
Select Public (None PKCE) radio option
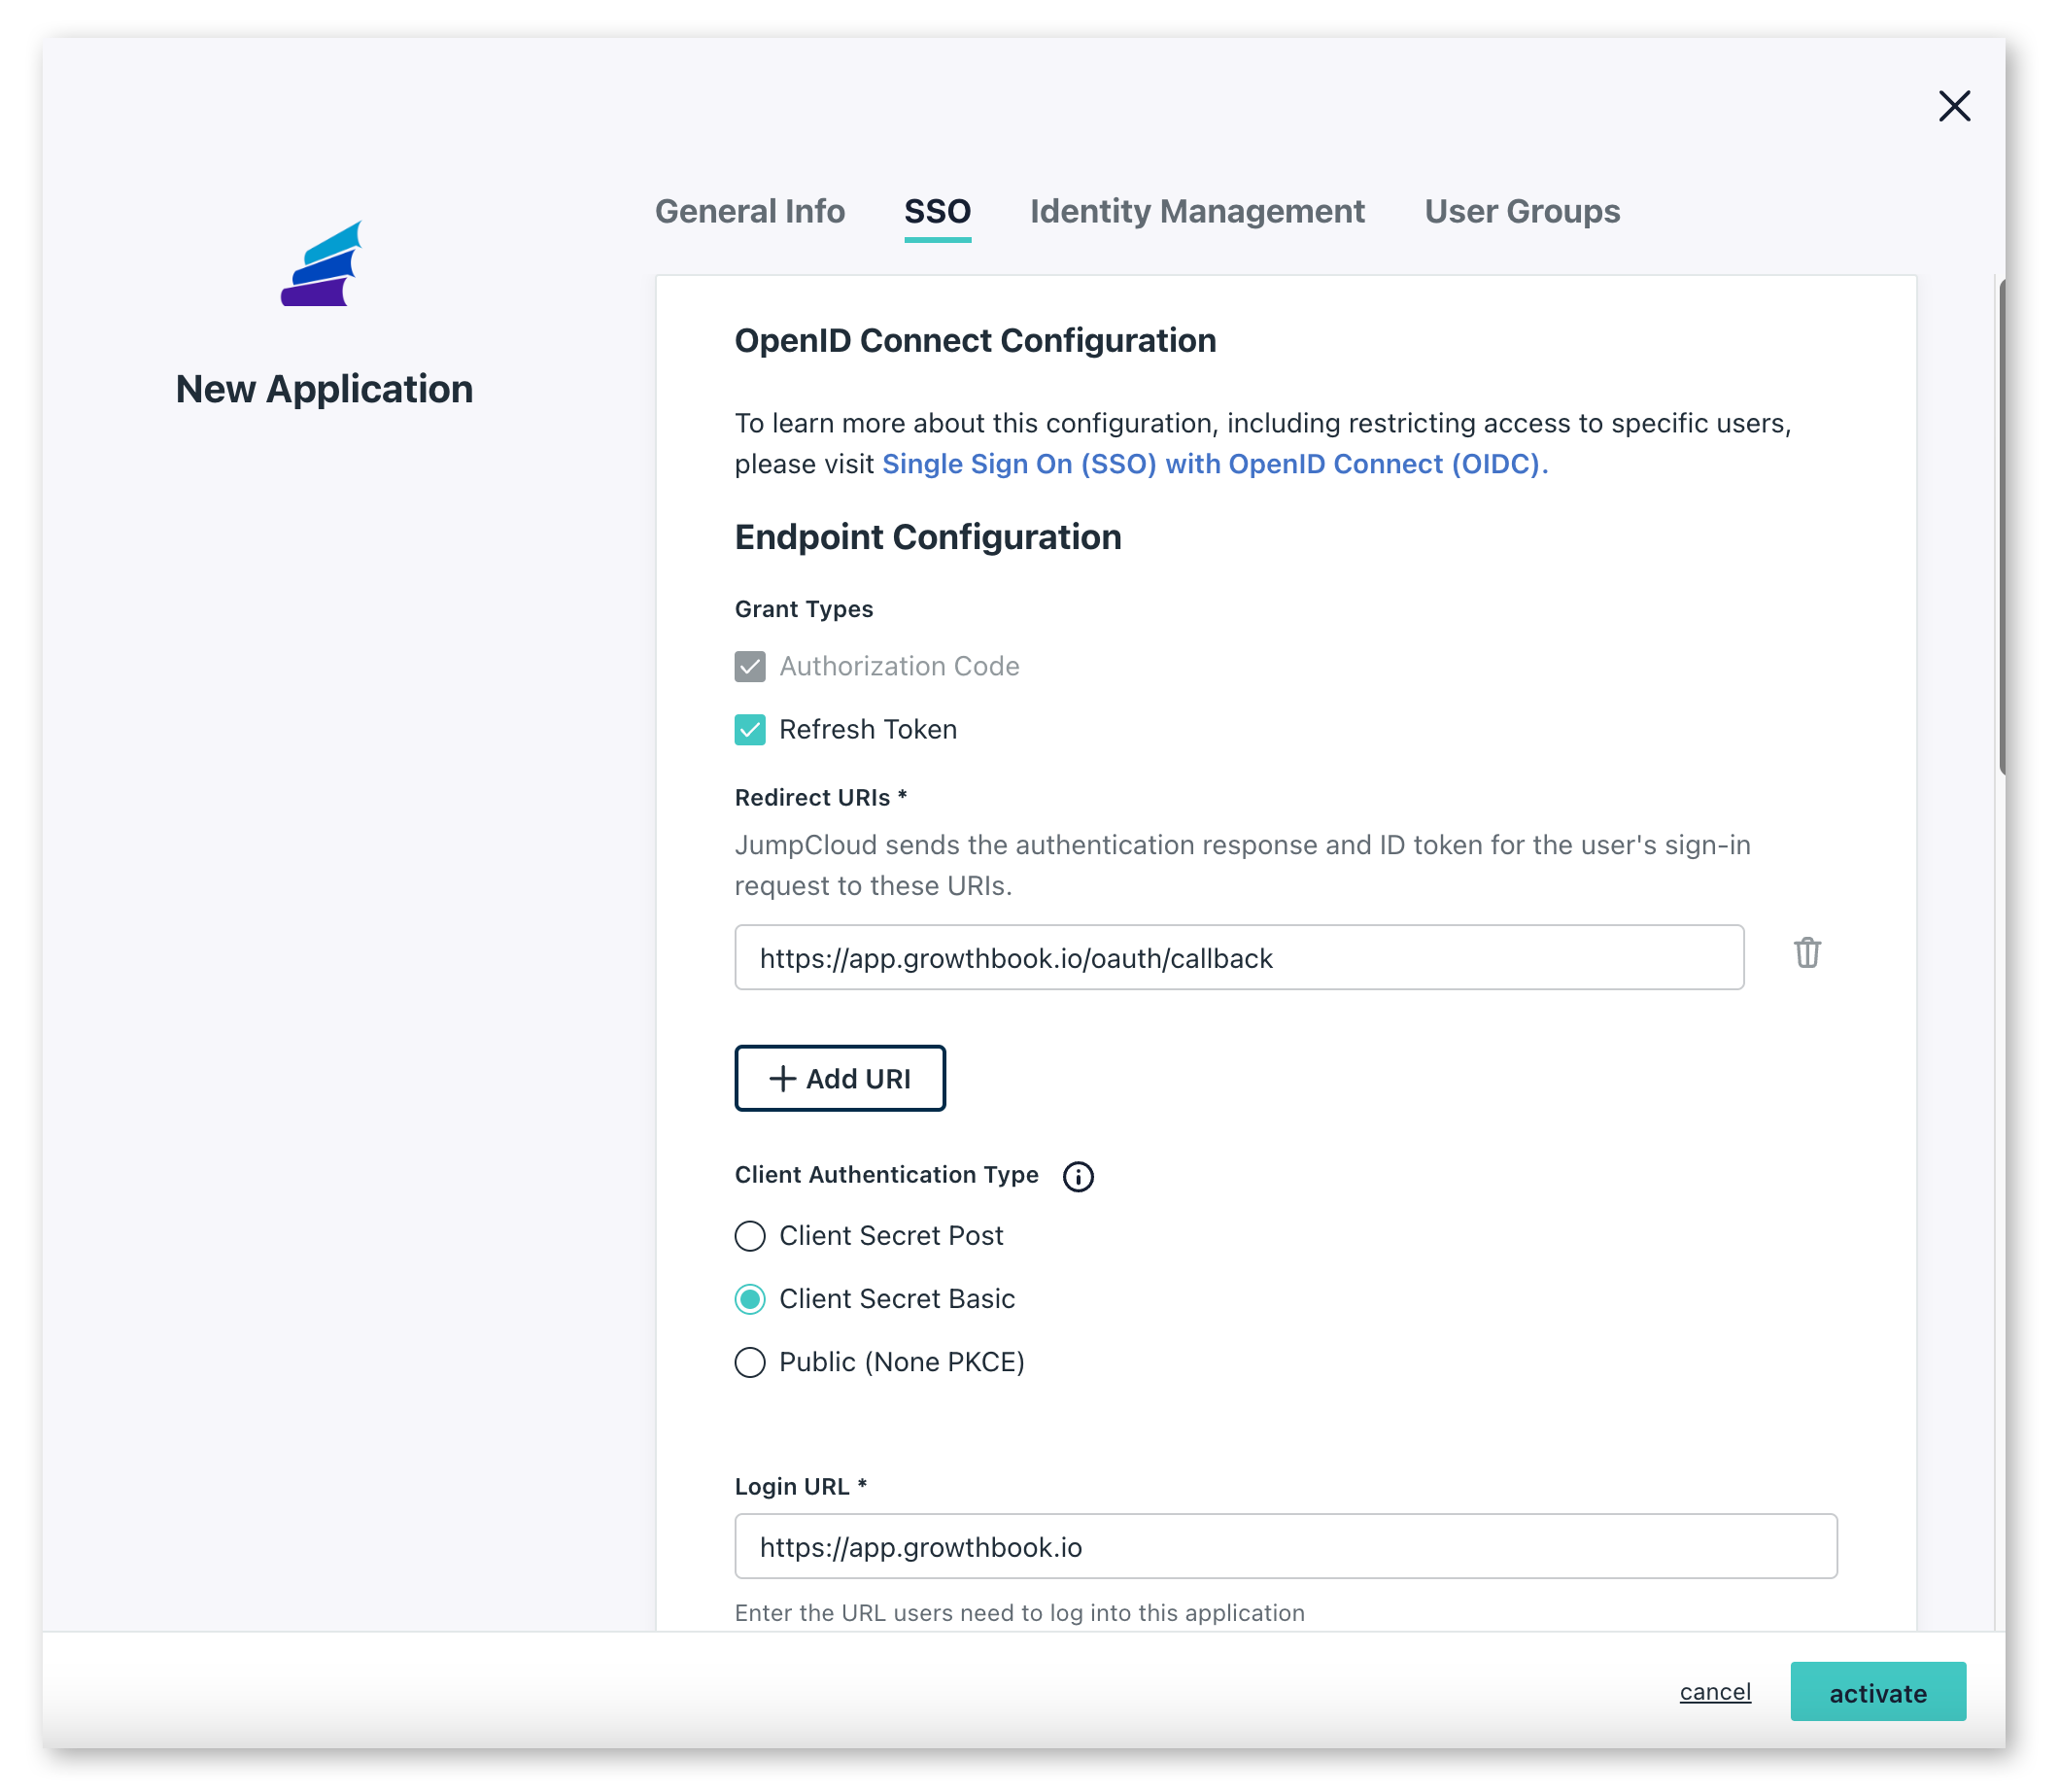click(x=750, y=1362)
